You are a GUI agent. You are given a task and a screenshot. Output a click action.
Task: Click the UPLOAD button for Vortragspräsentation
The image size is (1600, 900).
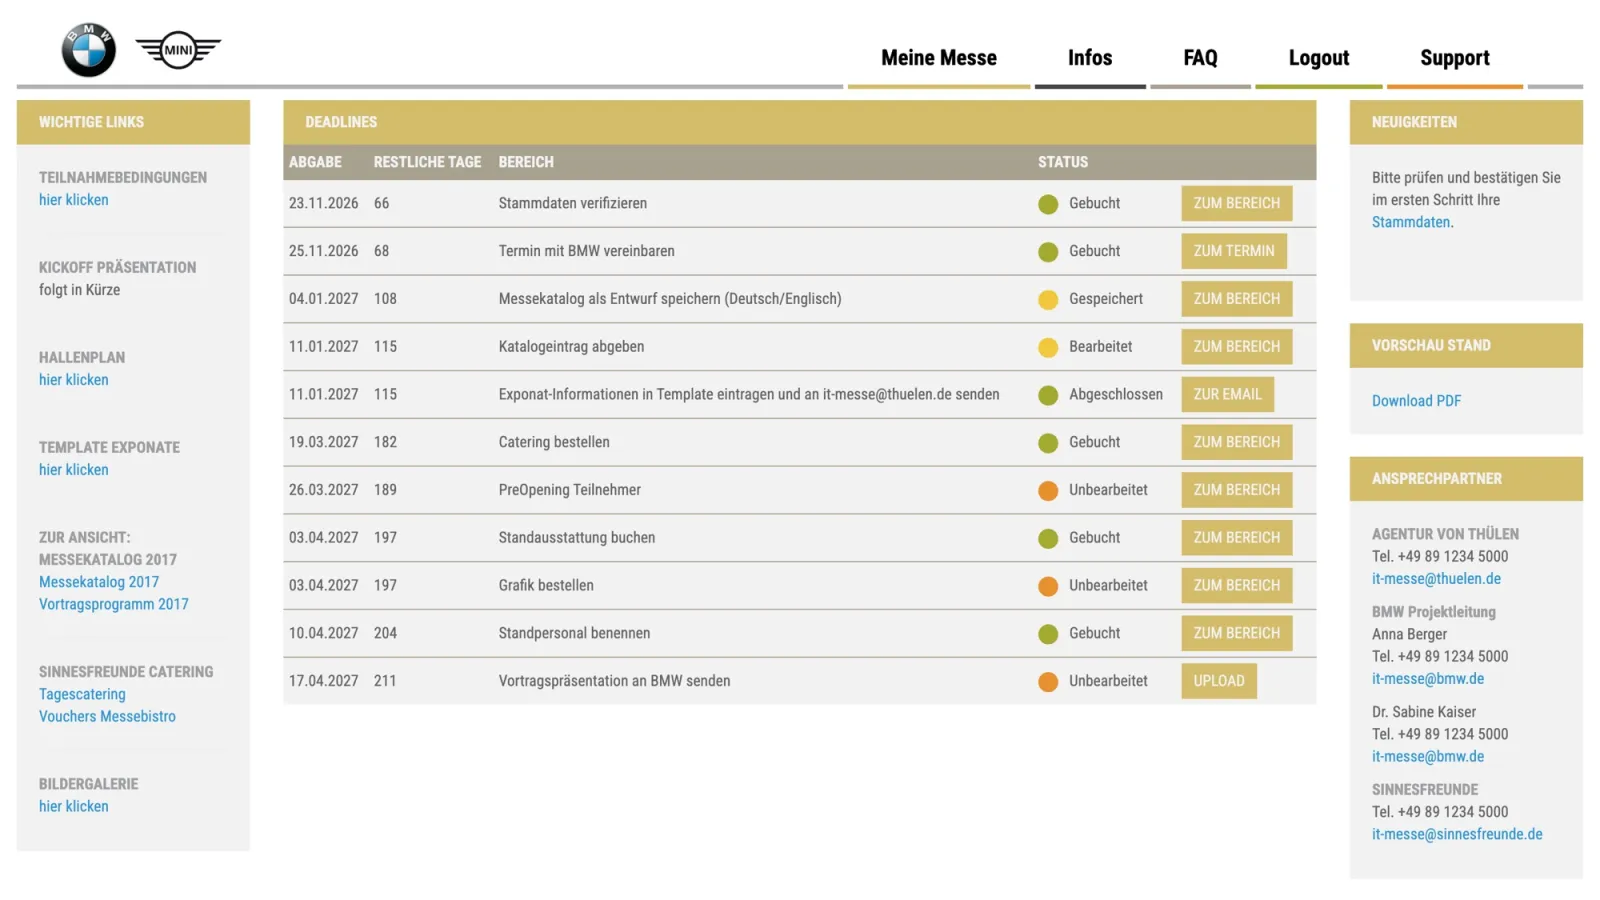tap(1218, 681)
